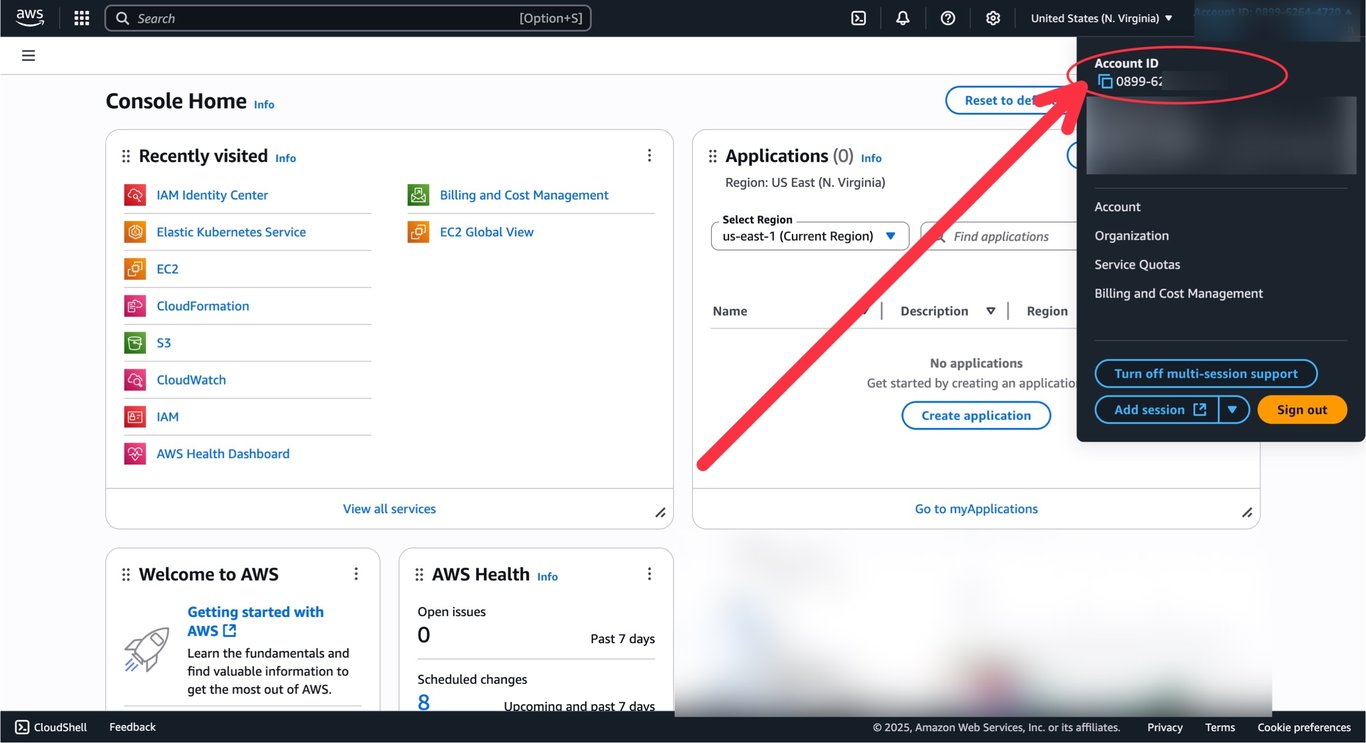
Task: Open the EC2 Global View link
Action: 487,232
